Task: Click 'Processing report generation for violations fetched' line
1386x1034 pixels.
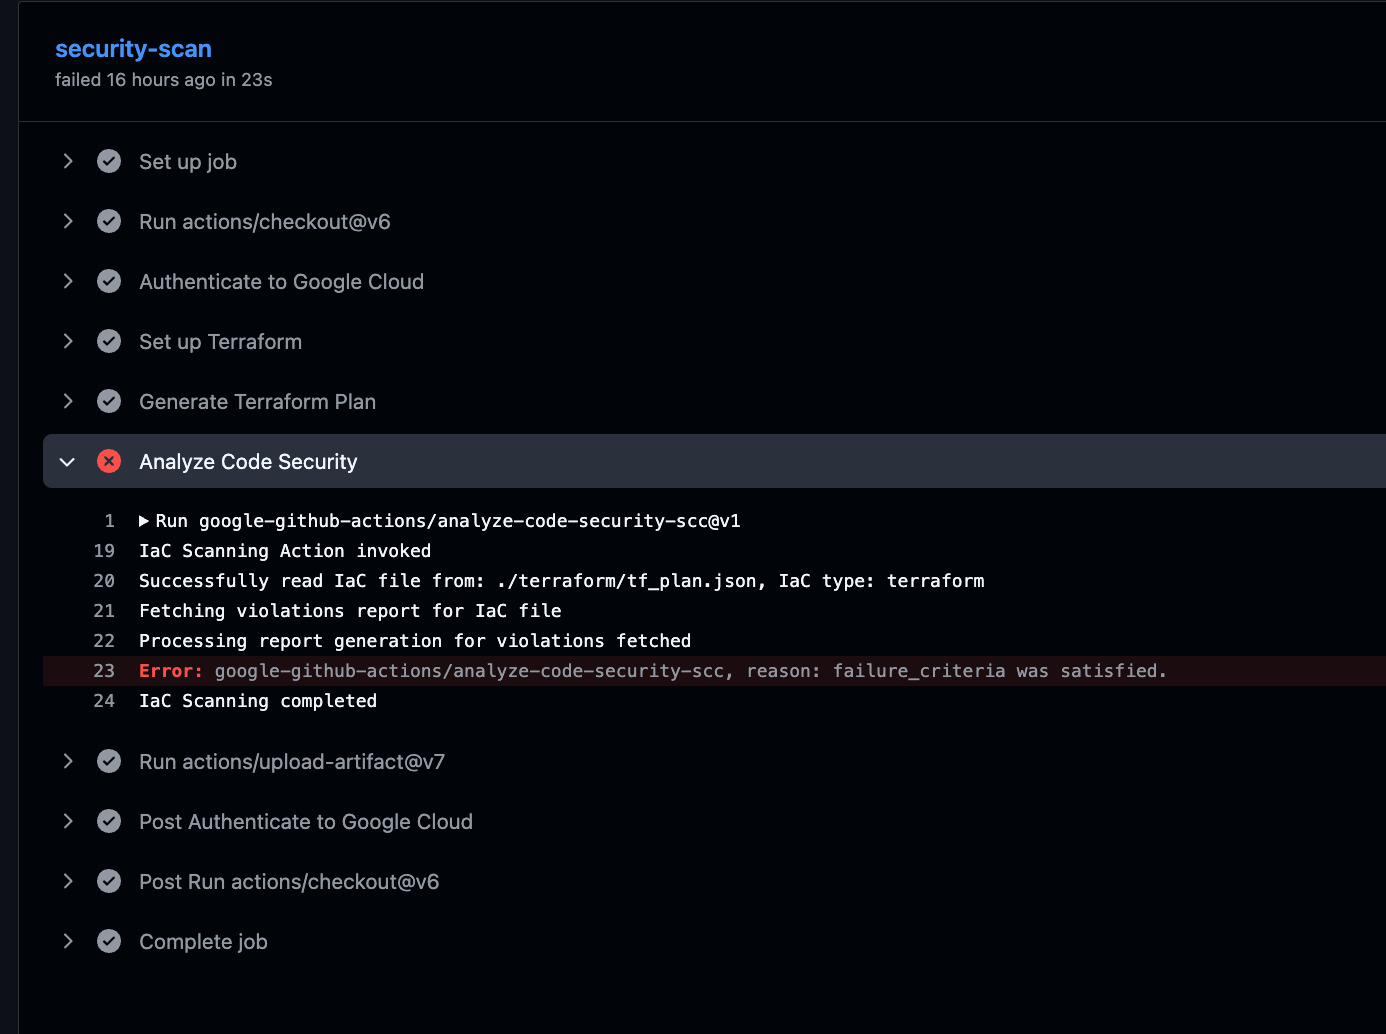Action: click(x=415, y=641)
